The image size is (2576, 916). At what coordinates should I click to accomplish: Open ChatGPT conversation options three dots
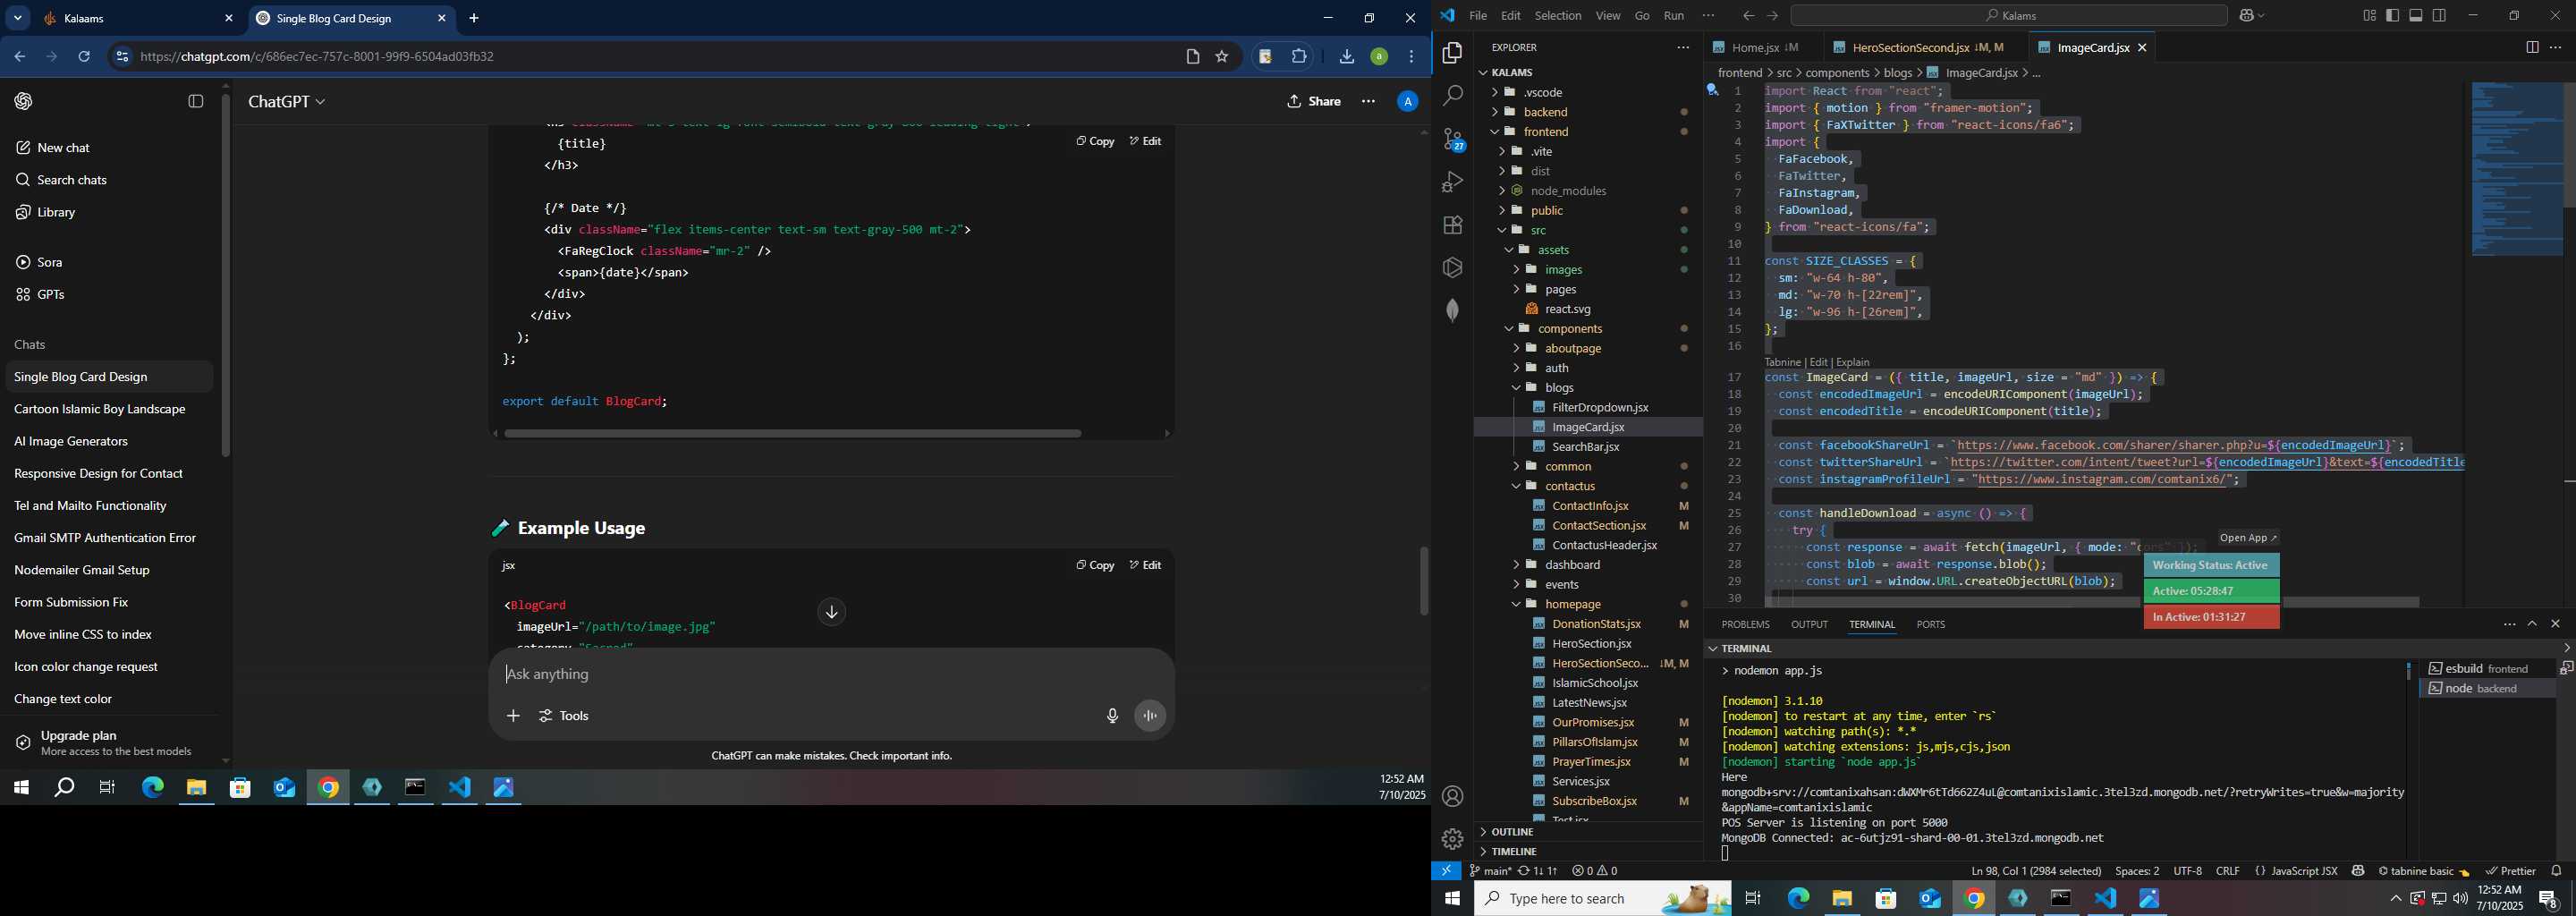tap(1368, 101)
